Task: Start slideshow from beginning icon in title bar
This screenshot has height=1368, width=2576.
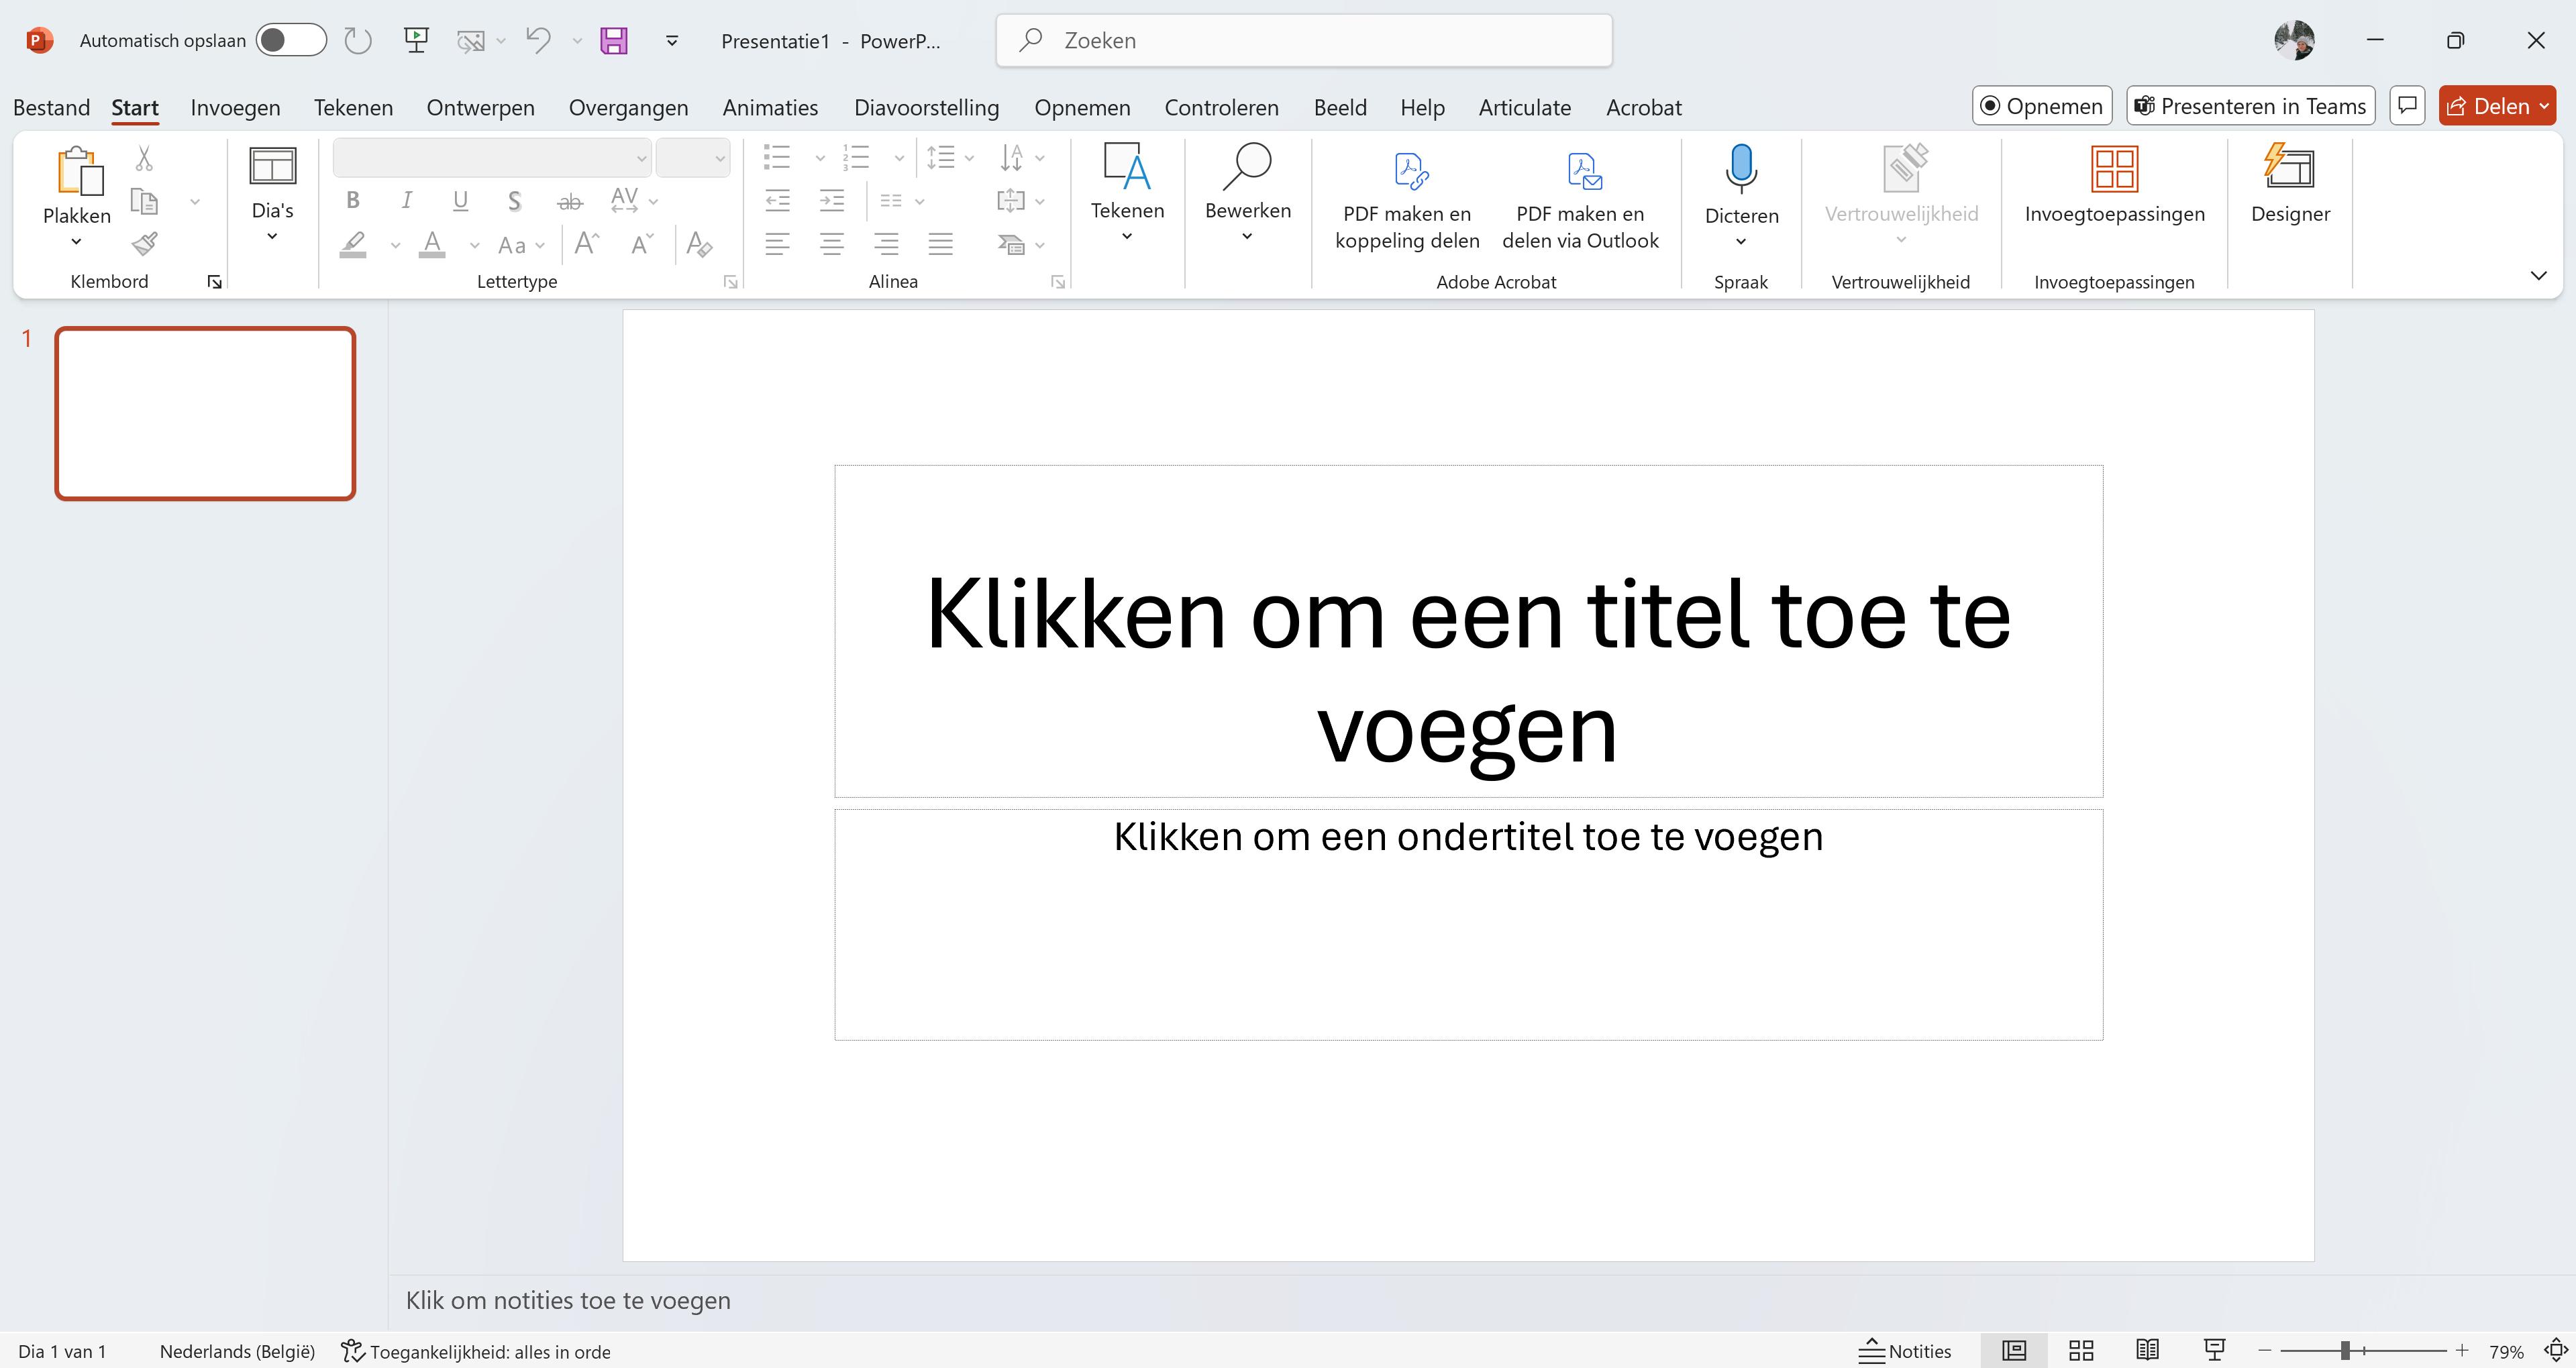Action: (416, 41)
